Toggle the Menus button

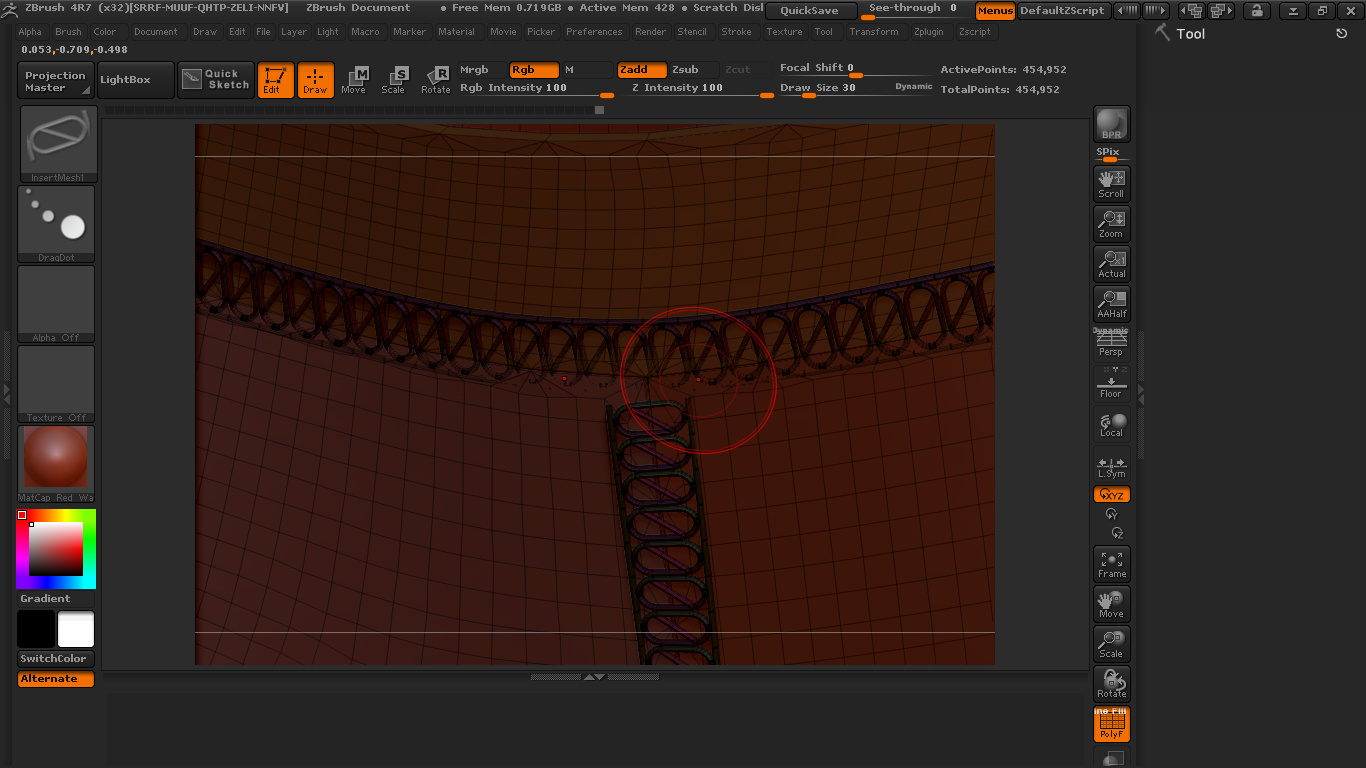(x=995, y=11)
